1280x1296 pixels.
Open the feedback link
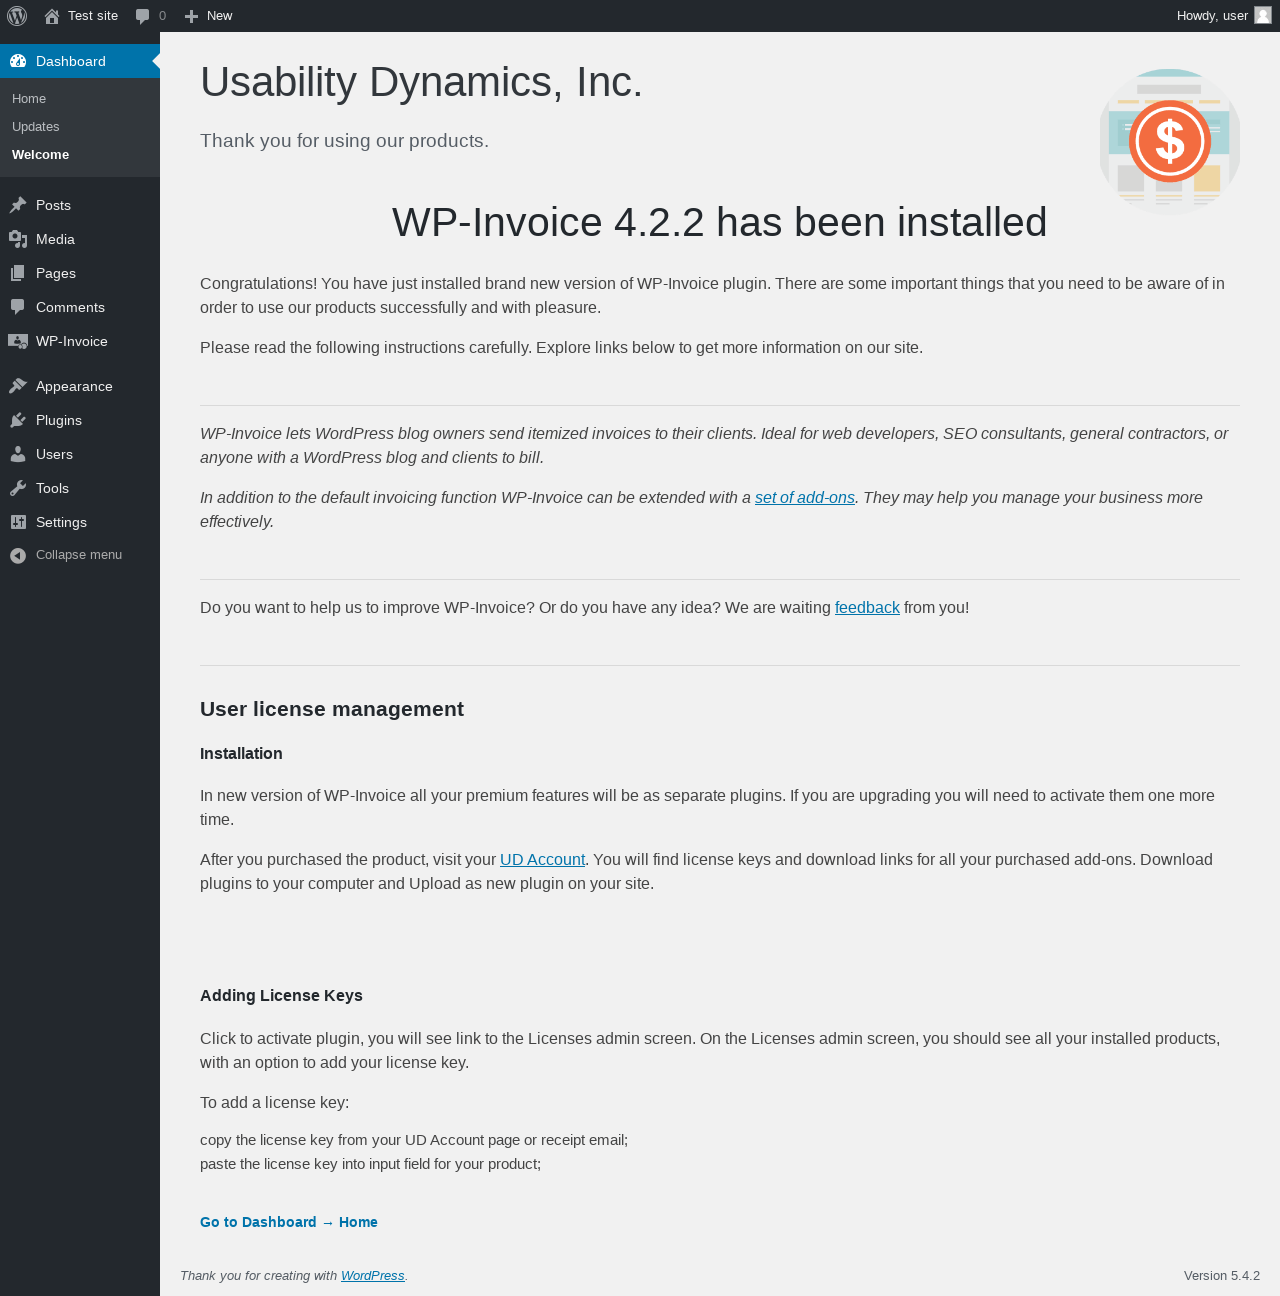coord(867,608)
